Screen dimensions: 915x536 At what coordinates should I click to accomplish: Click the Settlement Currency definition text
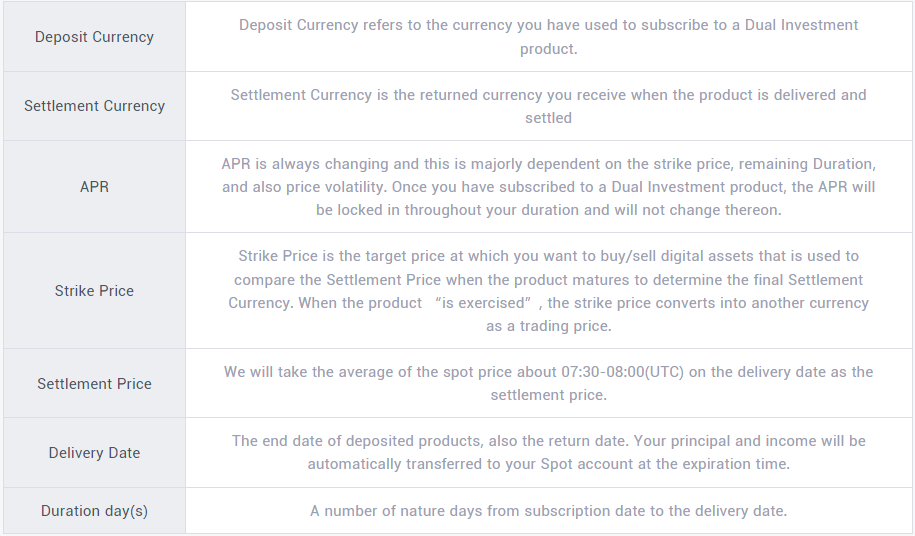pyautogui.click(x=549, y=106)
